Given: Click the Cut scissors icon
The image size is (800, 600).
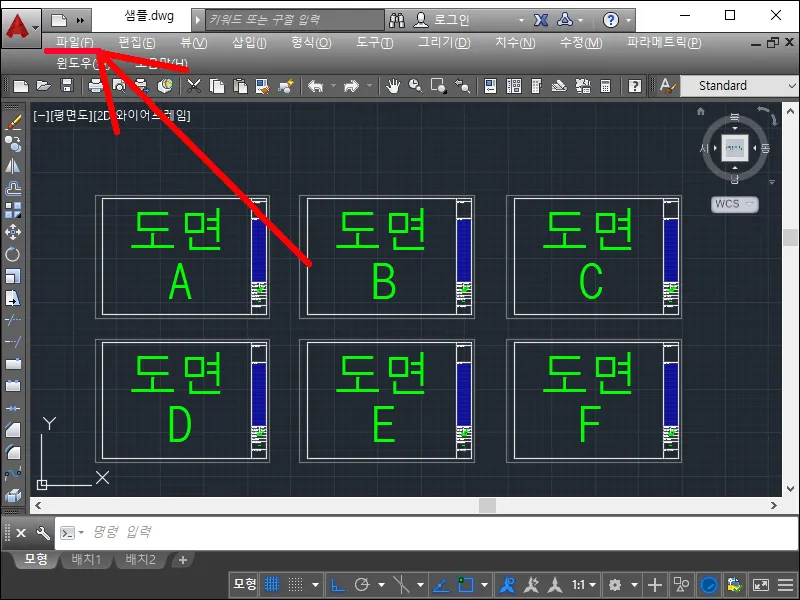Looking at the screenshot, I should [x=194, y=86].
